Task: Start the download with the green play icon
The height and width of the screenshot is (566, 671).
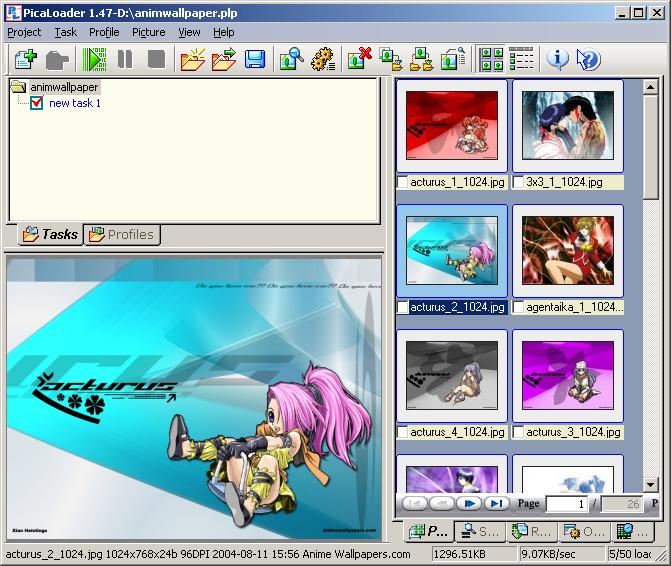Action: pyautogui.click(x=94, y=59)
